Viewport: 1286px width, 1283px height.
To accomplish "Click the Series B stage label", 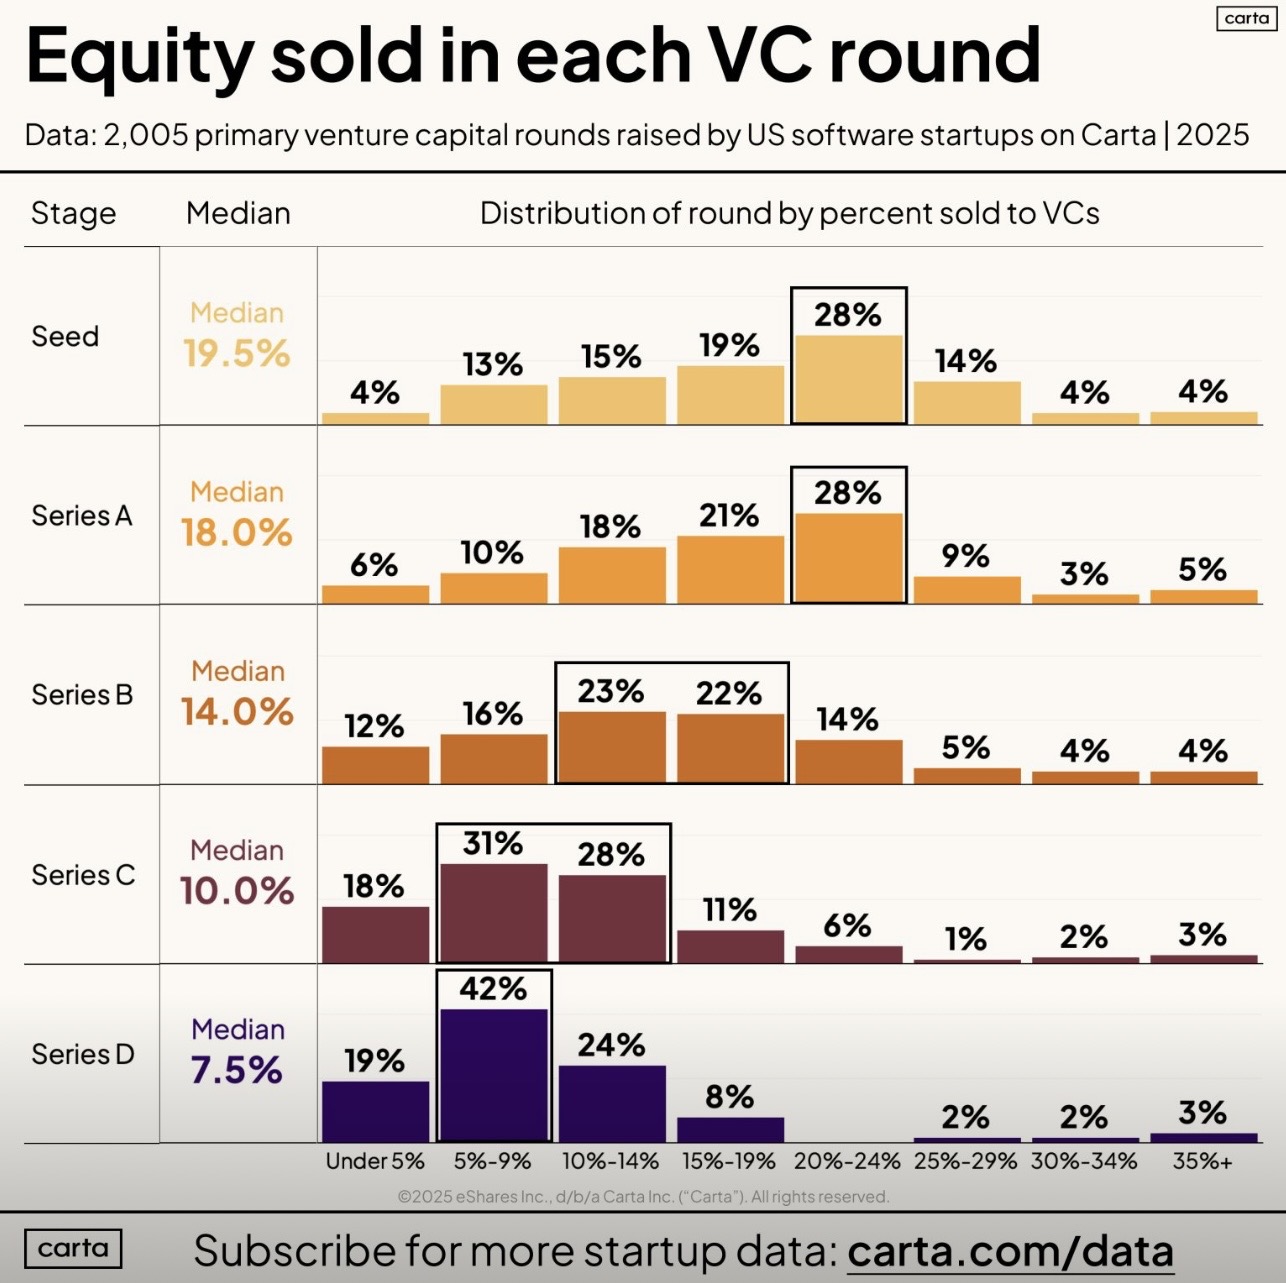I will (82, 695).
